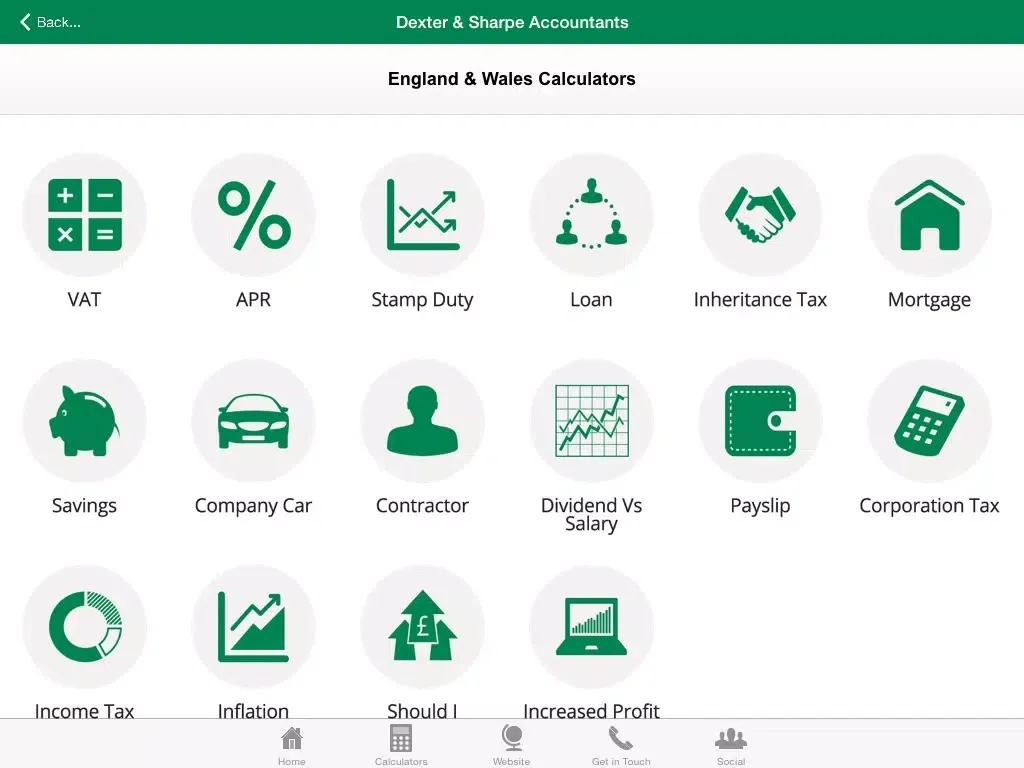1024x768 pixels.
Task: Switch to the Social tab
Action: tap(731, 746)
